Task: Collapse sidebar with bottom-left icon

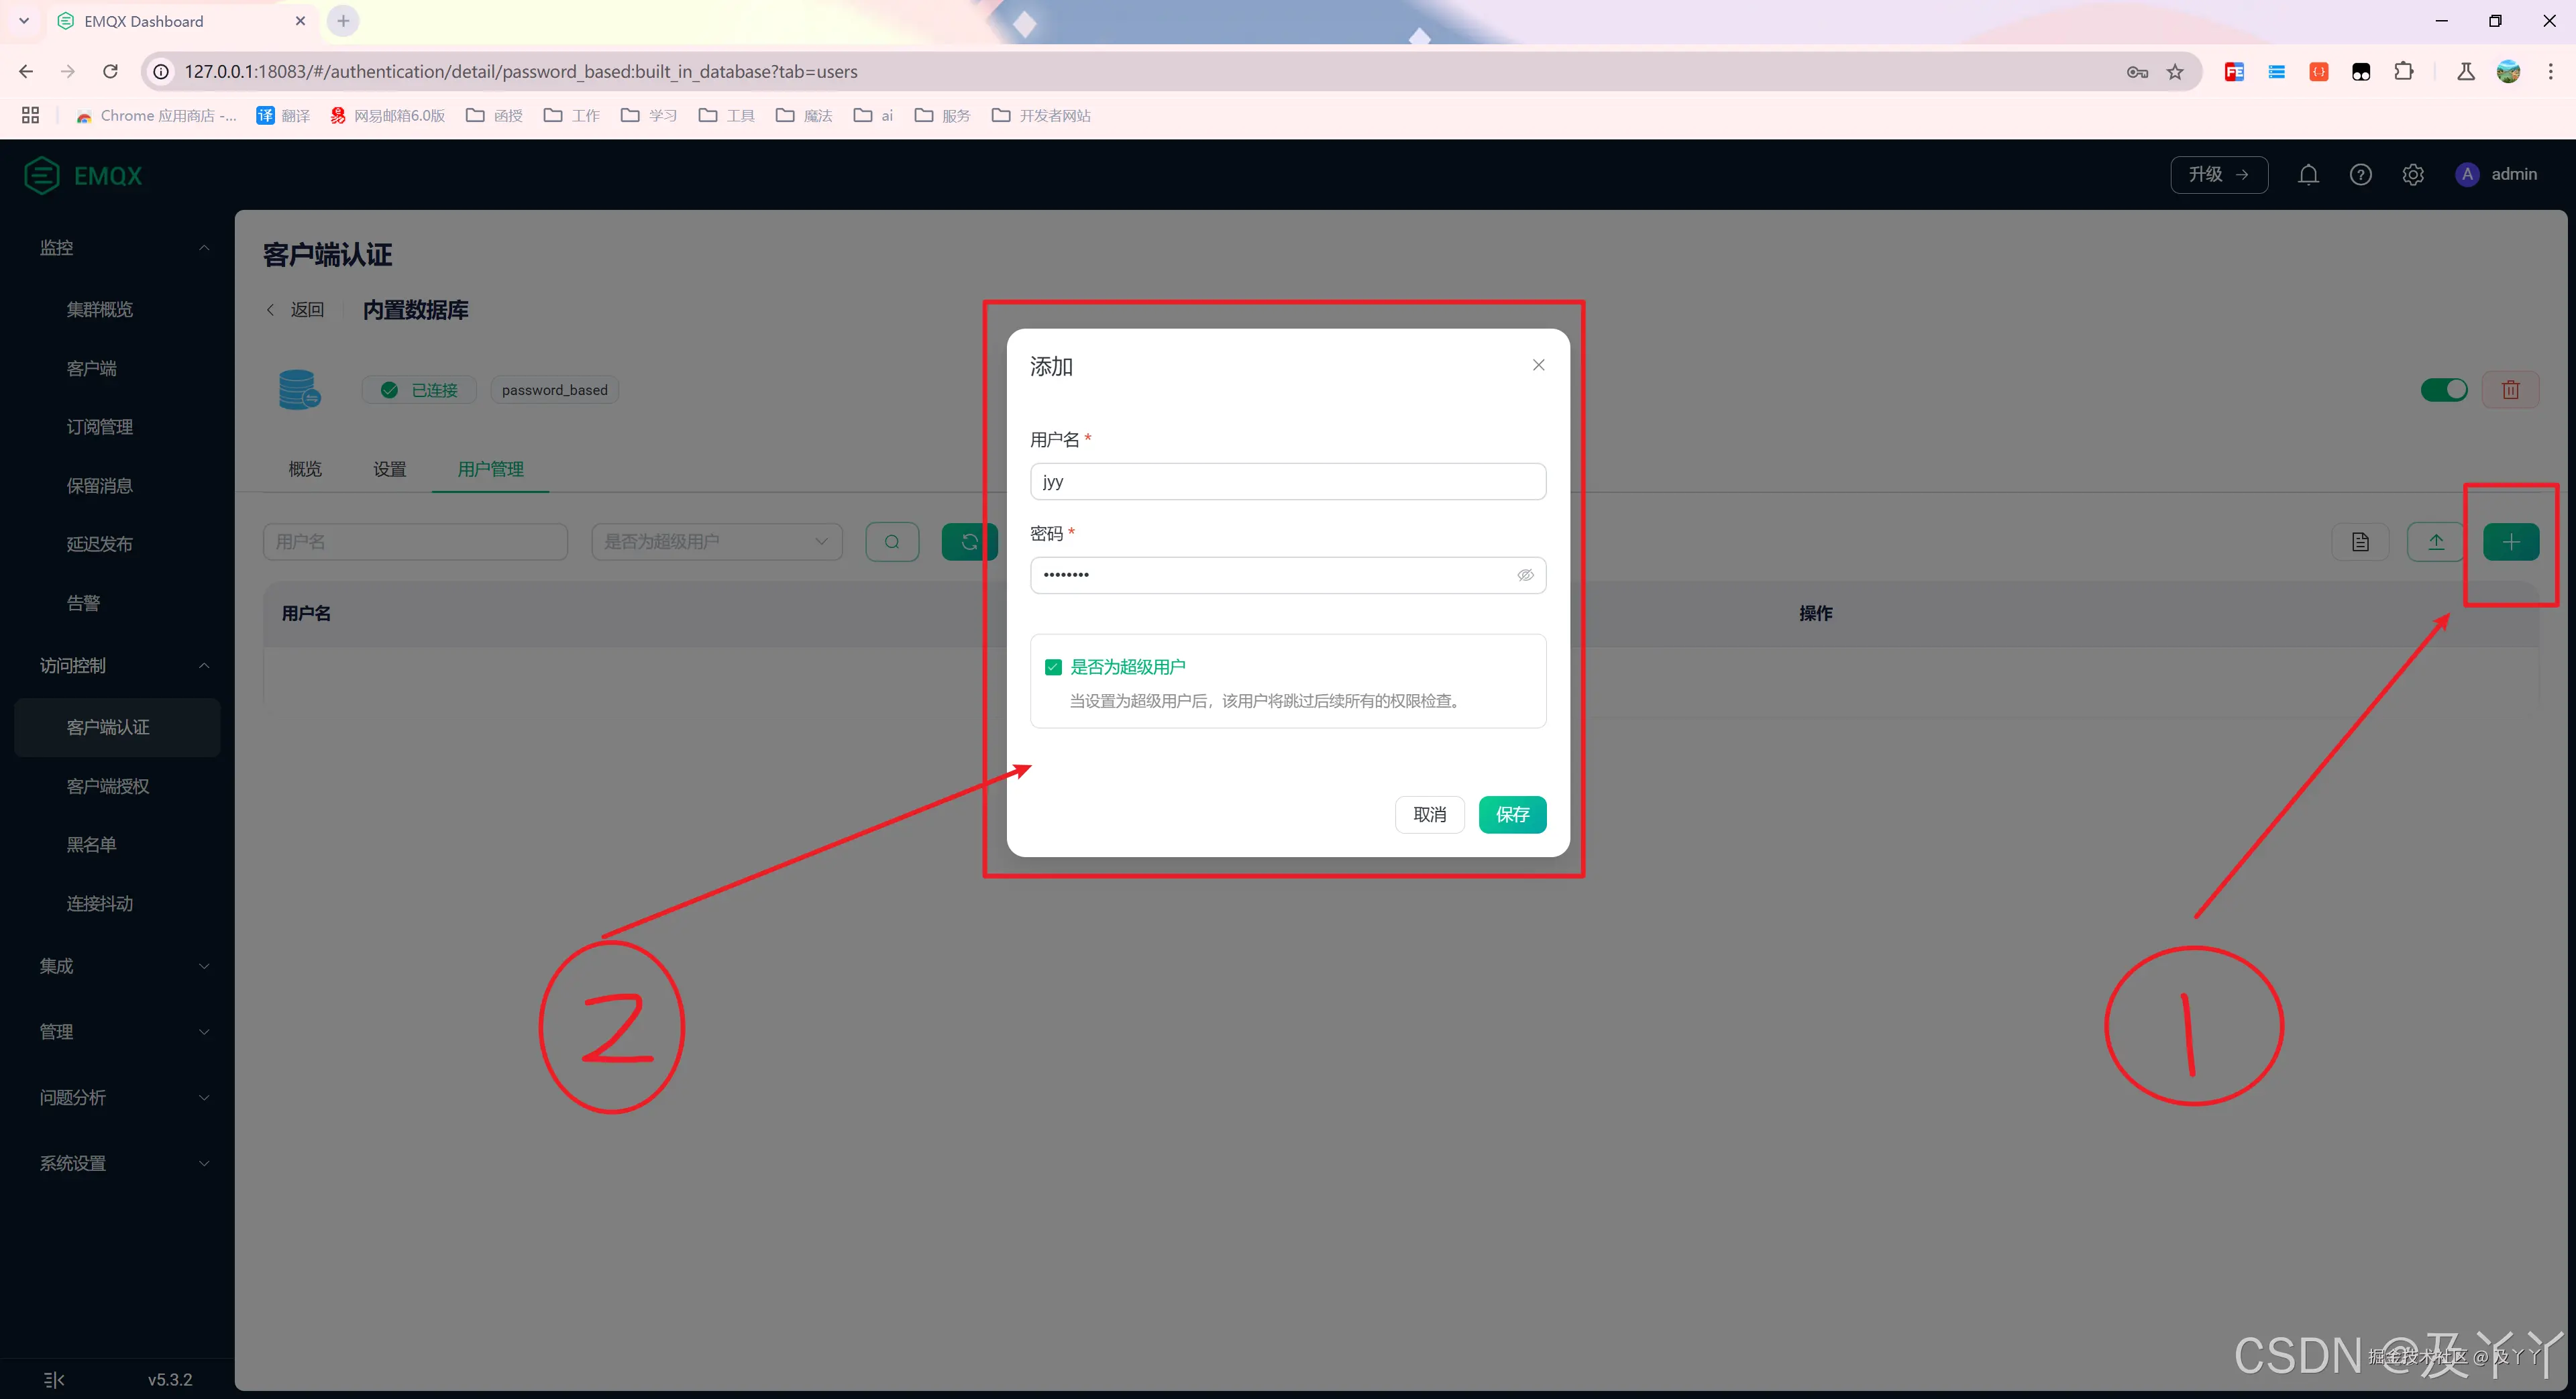Action: click(x=54, y=1380)
